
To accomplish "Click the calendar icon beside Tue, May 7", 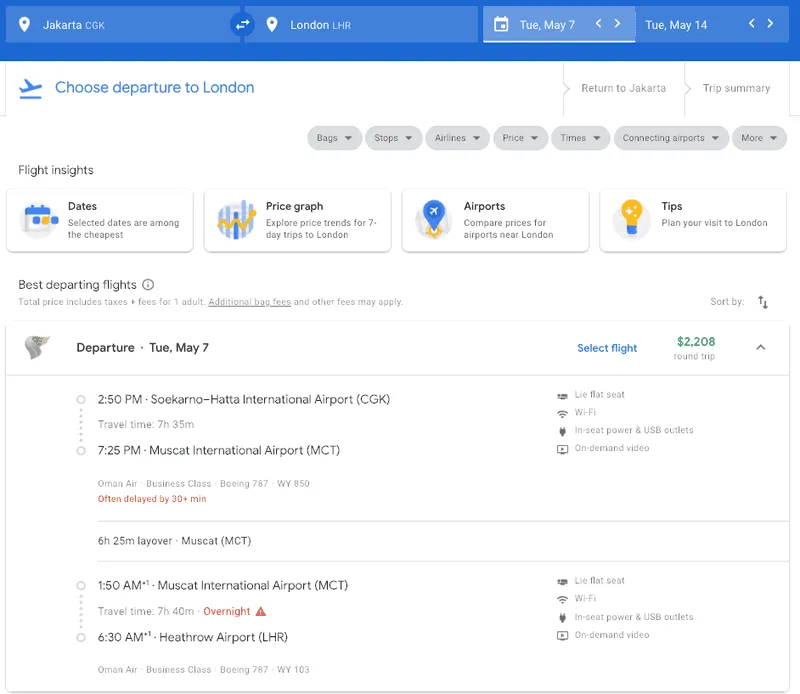I will tap(501, 24).
